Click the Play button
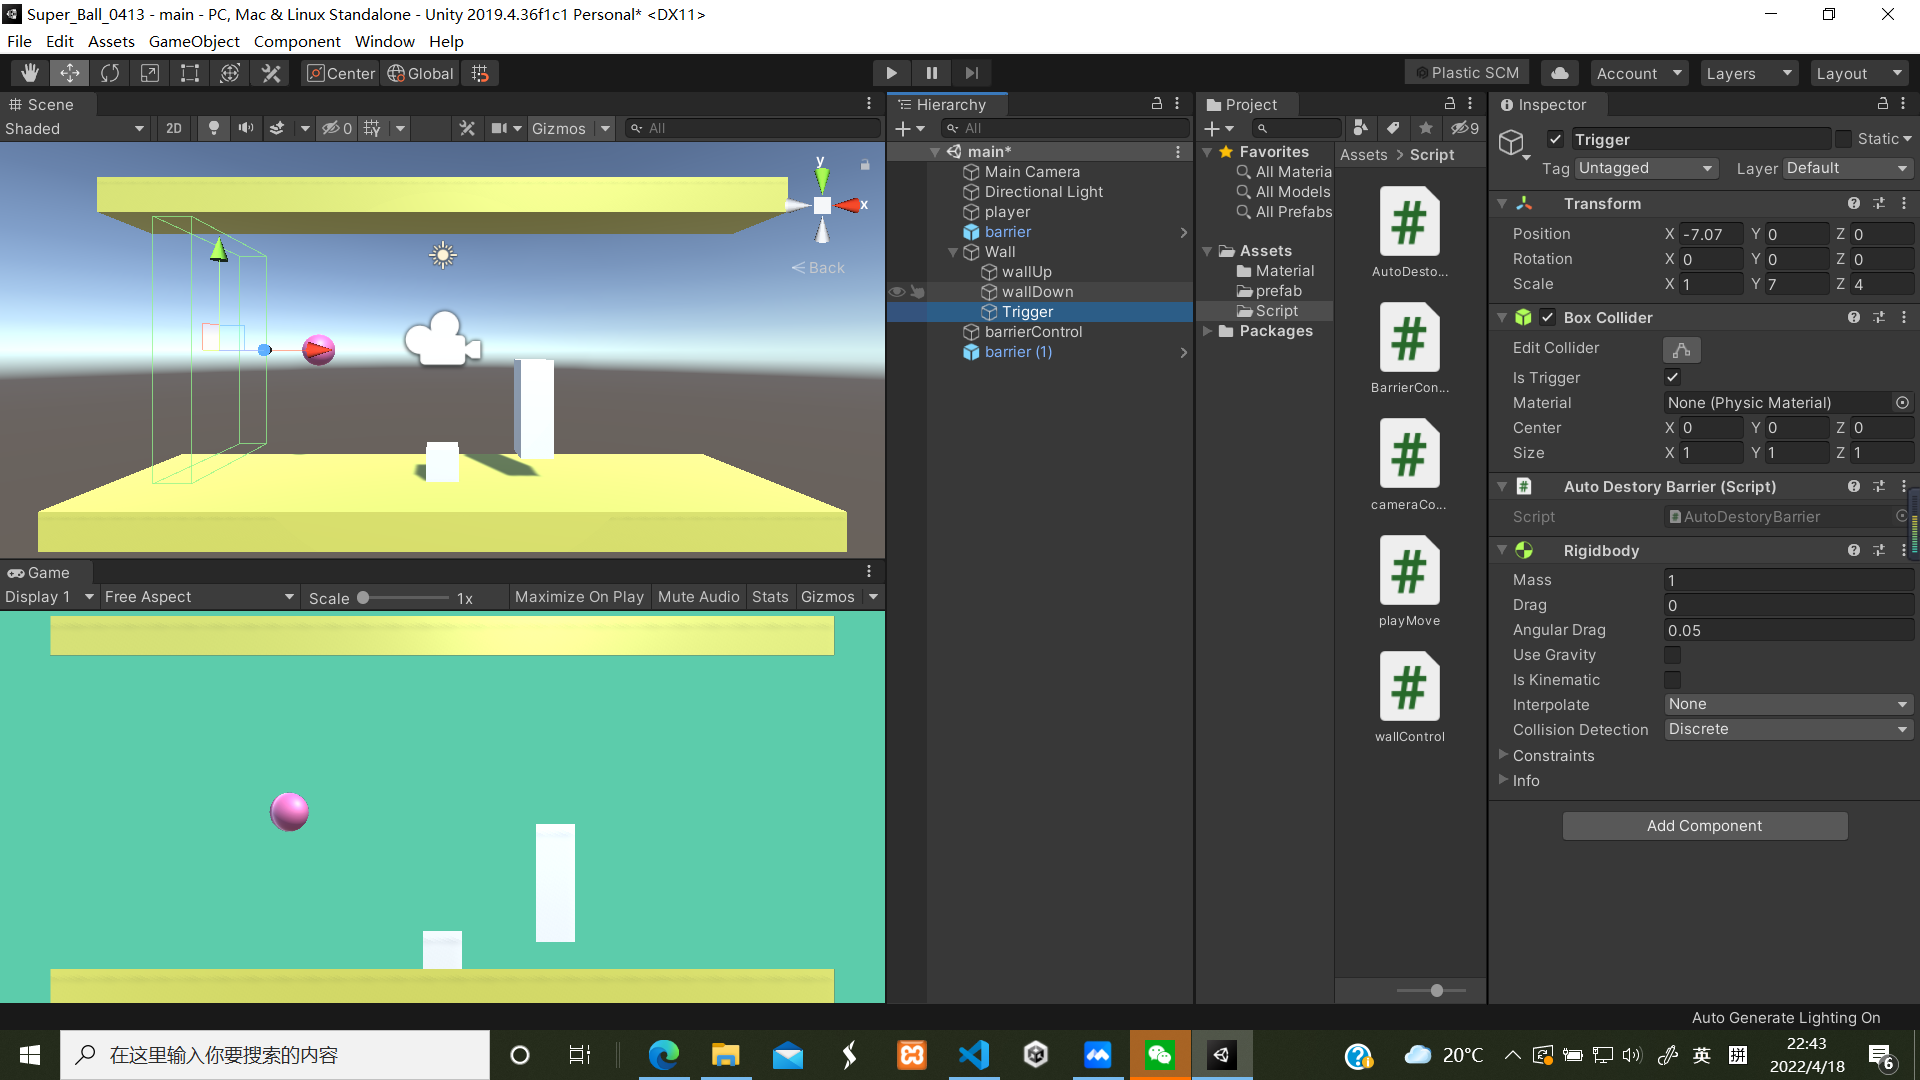The width and height of the screenshot is (1920, 1080). 891,73
